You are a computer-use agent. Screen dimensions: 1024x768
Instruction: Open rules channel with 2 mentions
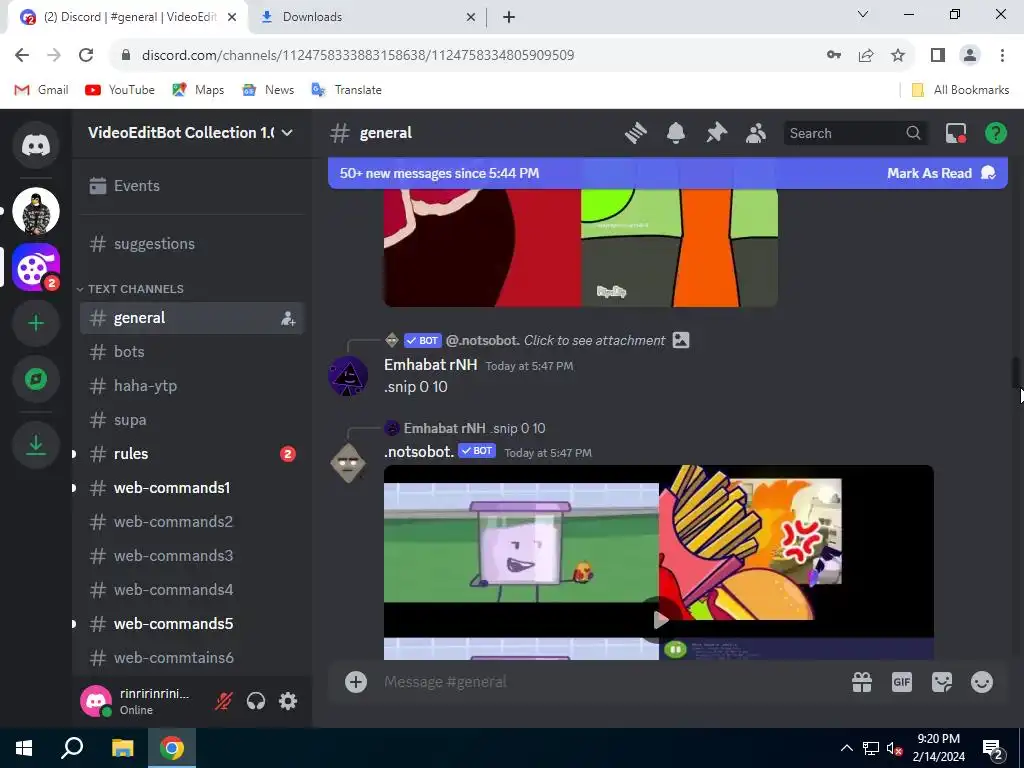(192, 454)
